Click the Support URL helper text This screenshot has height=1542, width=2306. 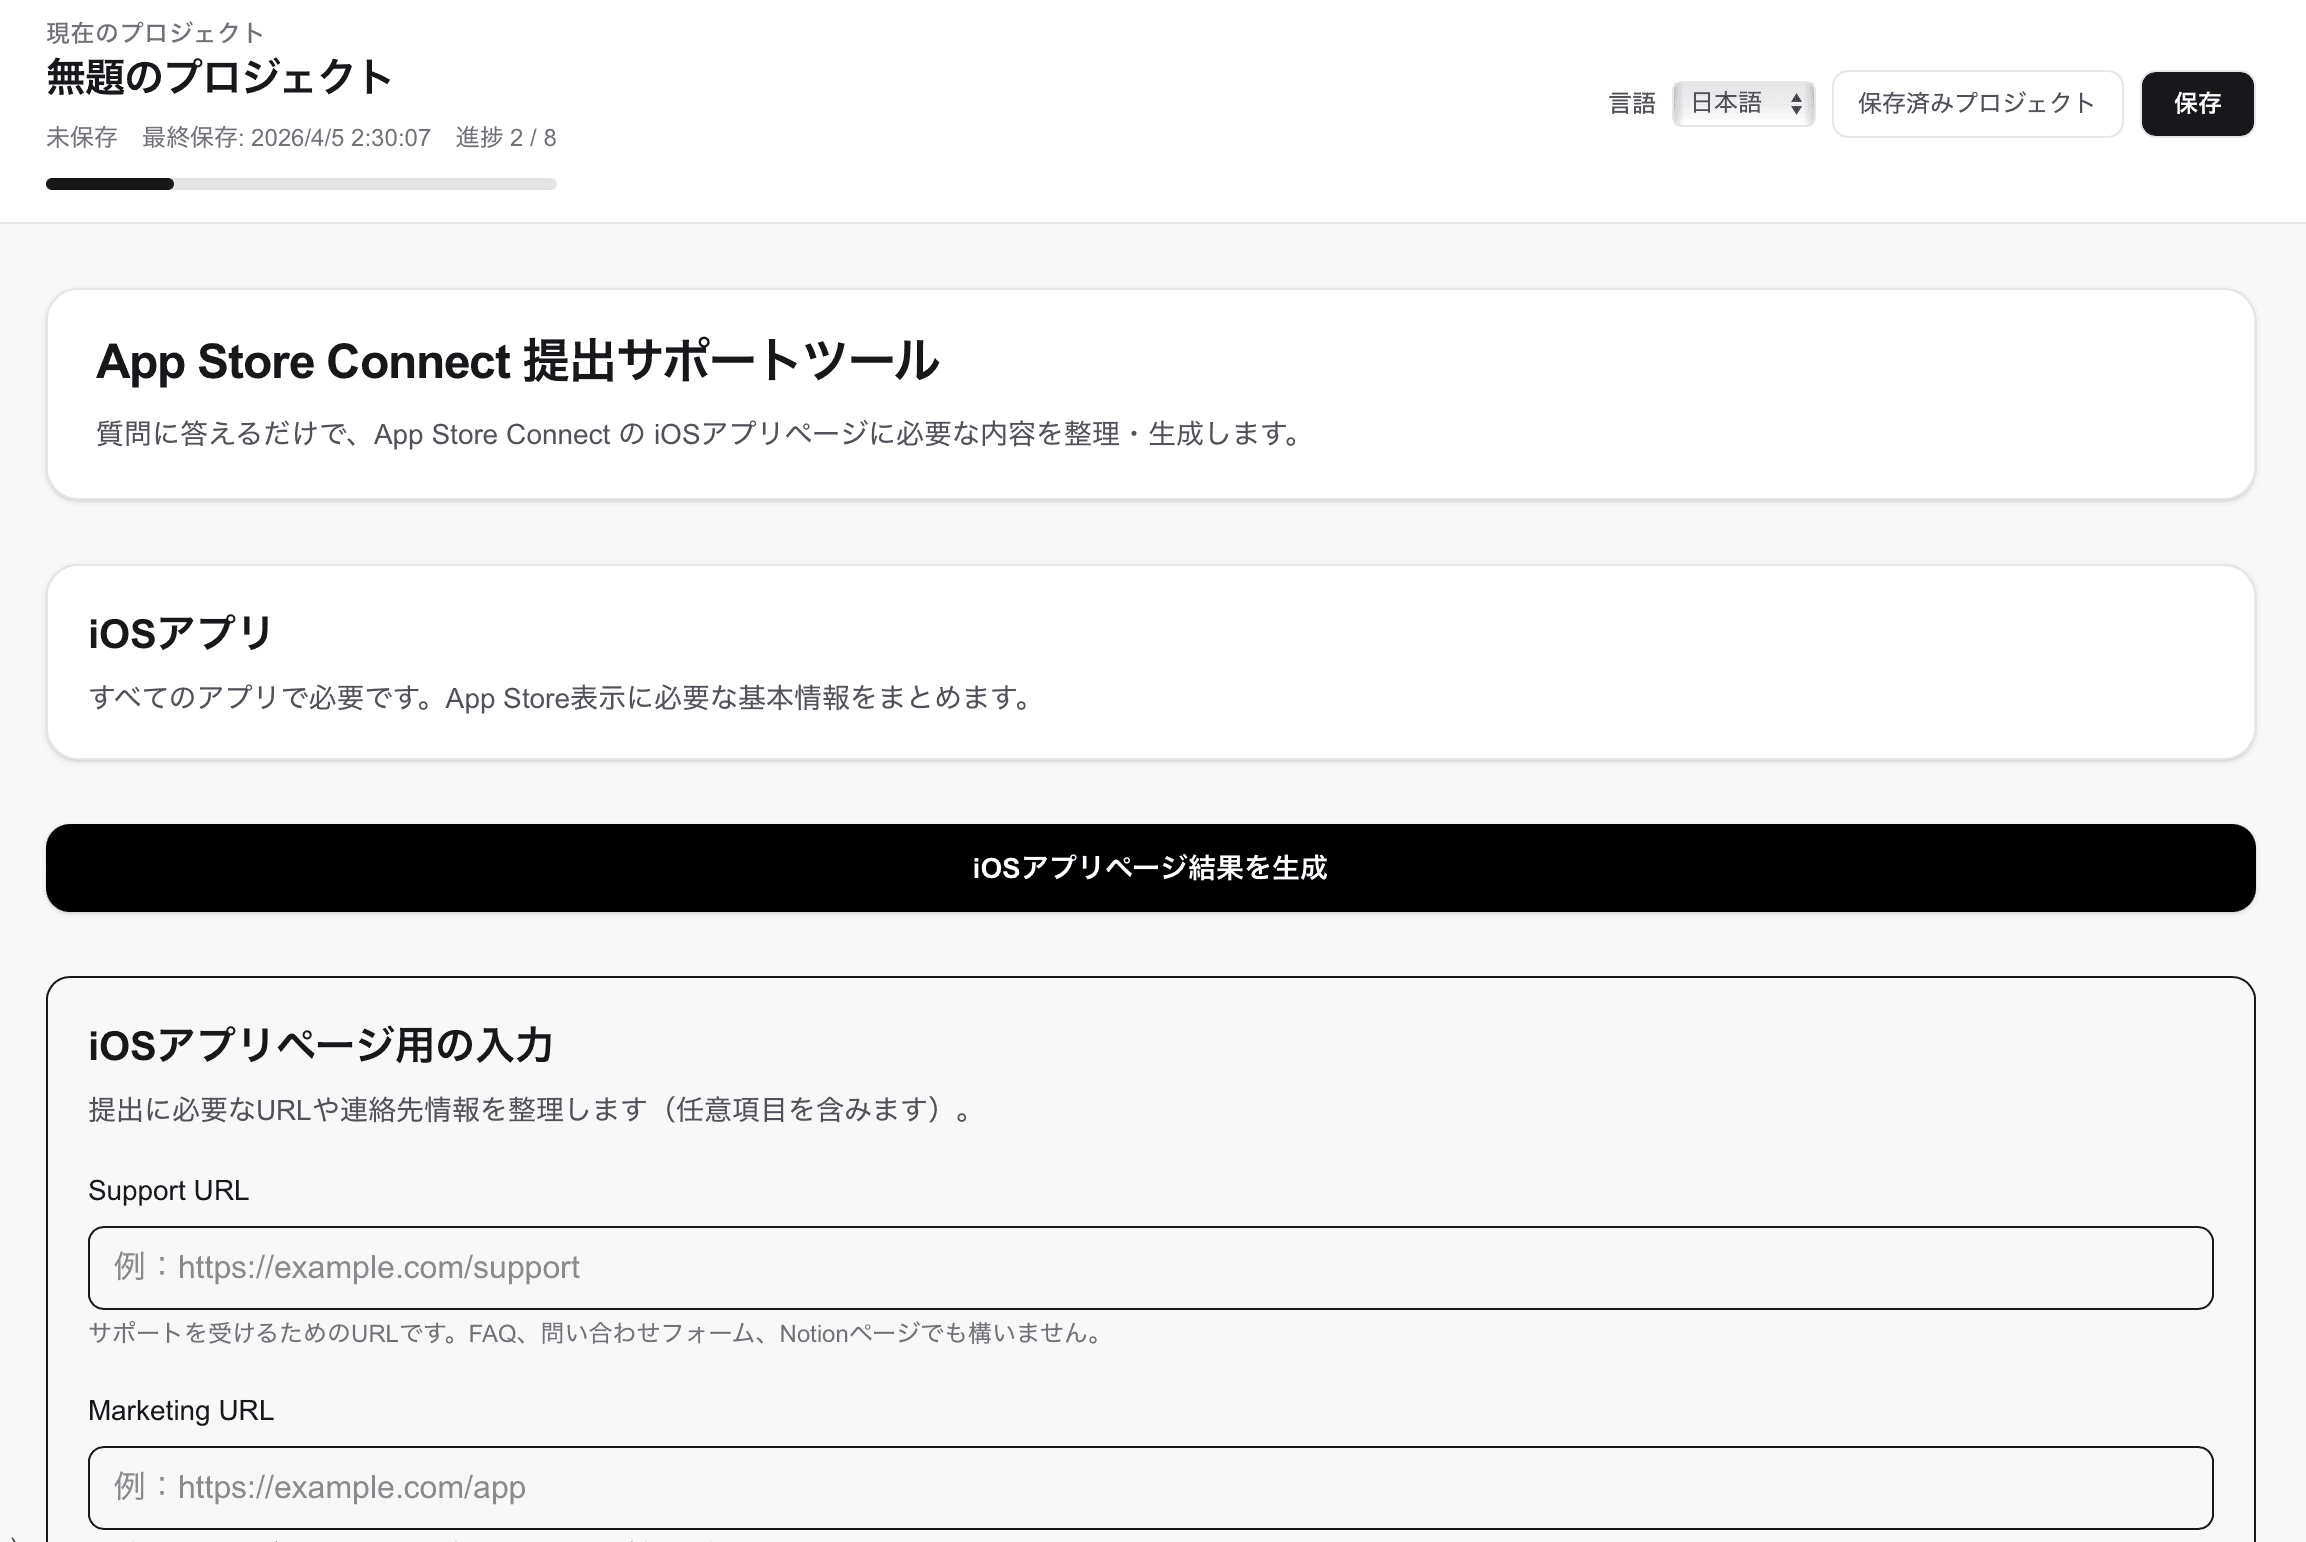594,1333
